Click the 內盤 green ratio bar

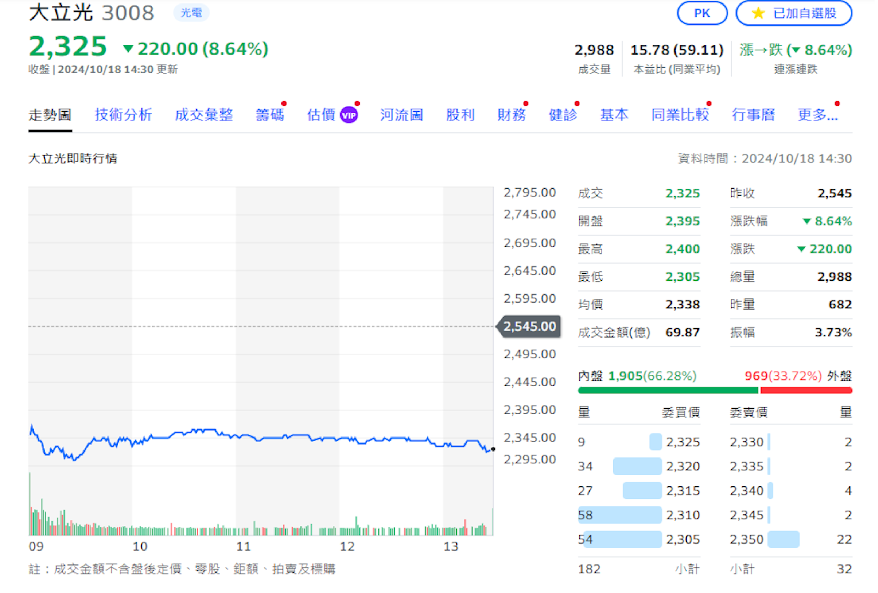point(668,390)
